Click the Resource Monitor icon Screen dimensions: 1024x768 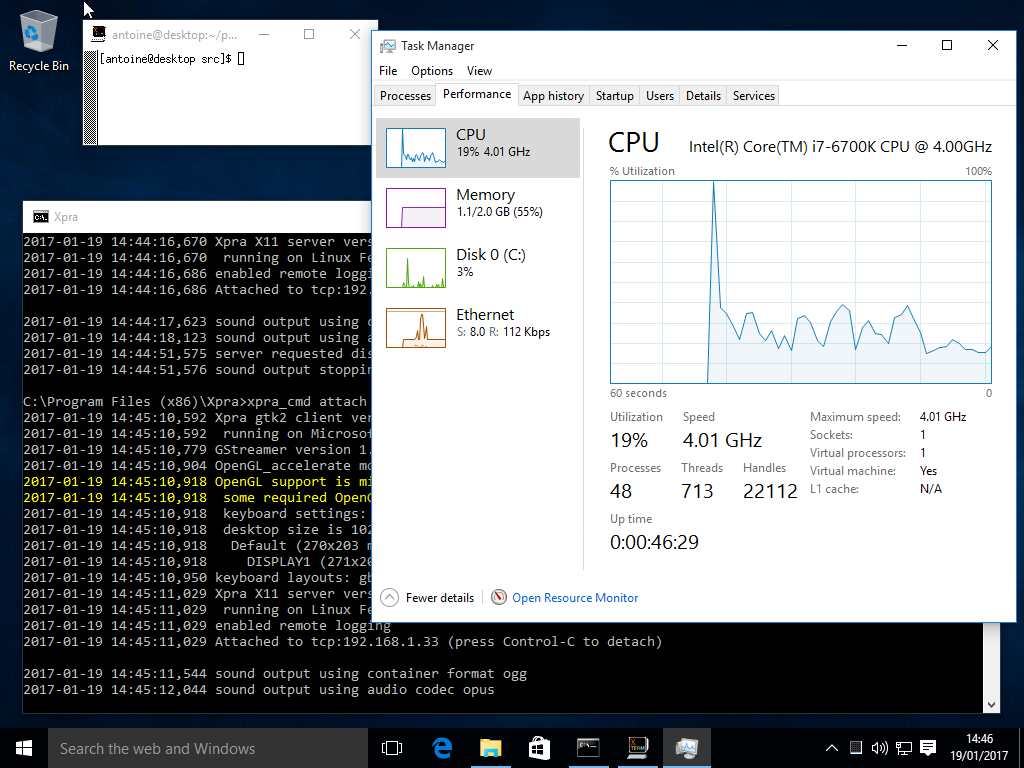[499, 597]
